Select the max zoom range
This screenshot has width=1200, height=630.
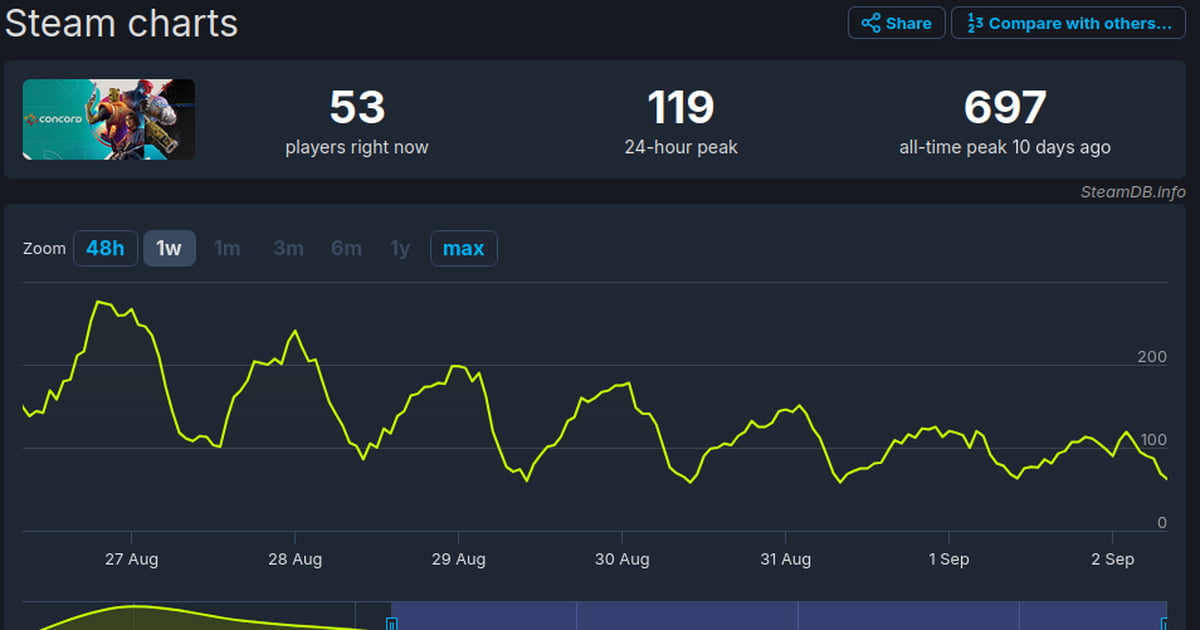[463, 248]
